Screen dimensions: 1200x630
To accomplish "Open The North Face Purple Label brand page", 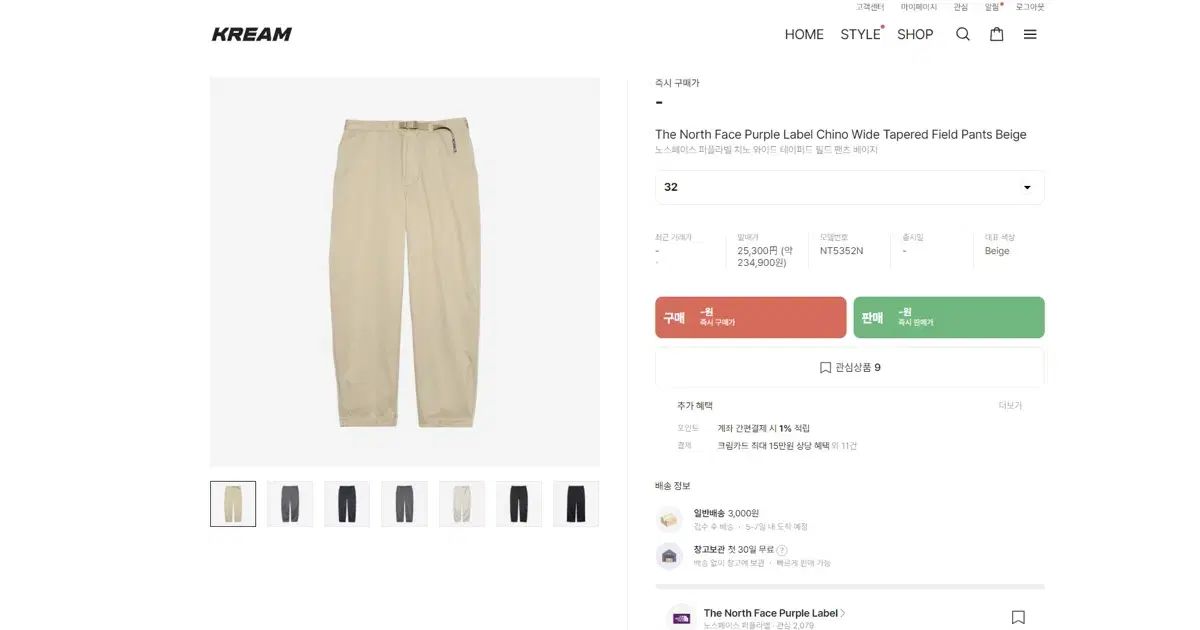I will pos(772,613).
